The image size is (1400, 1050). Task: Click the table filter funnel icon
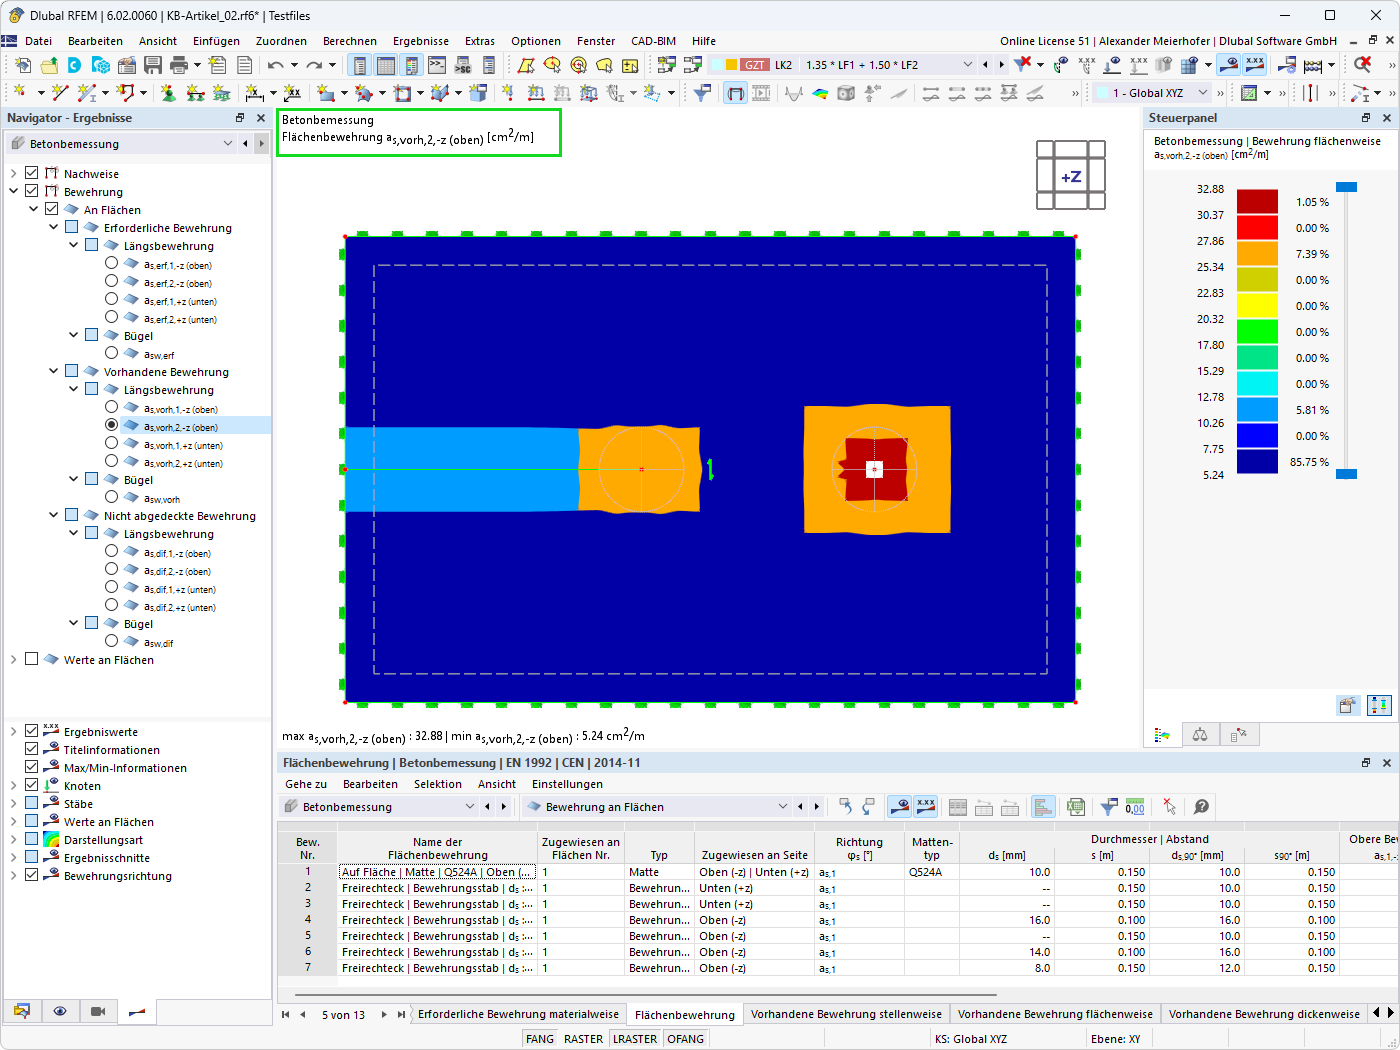[1109, 807]
